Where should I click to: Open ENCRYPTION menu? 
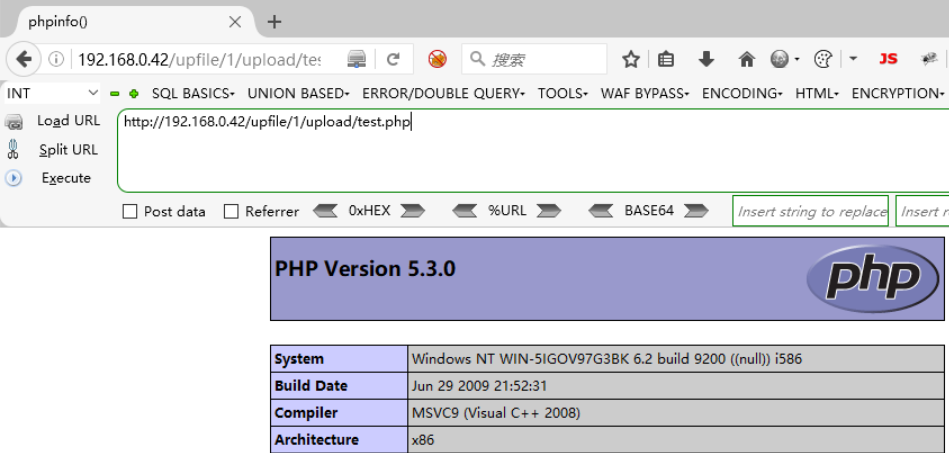coord(898,94)
